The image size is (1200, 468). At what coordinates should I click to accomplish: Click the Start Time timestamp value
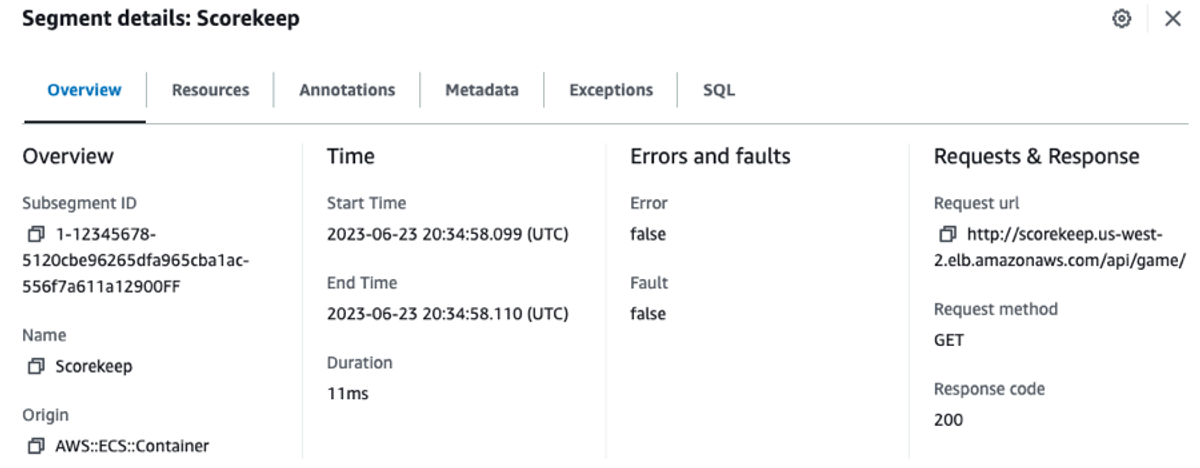[x=447, y=235]
